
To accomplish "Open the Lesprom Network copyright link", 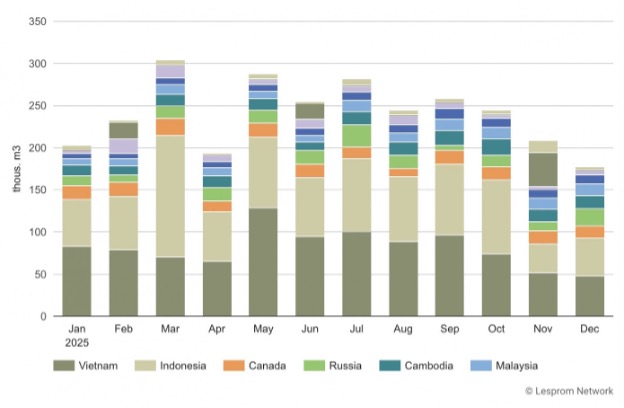I will point(564,392).
